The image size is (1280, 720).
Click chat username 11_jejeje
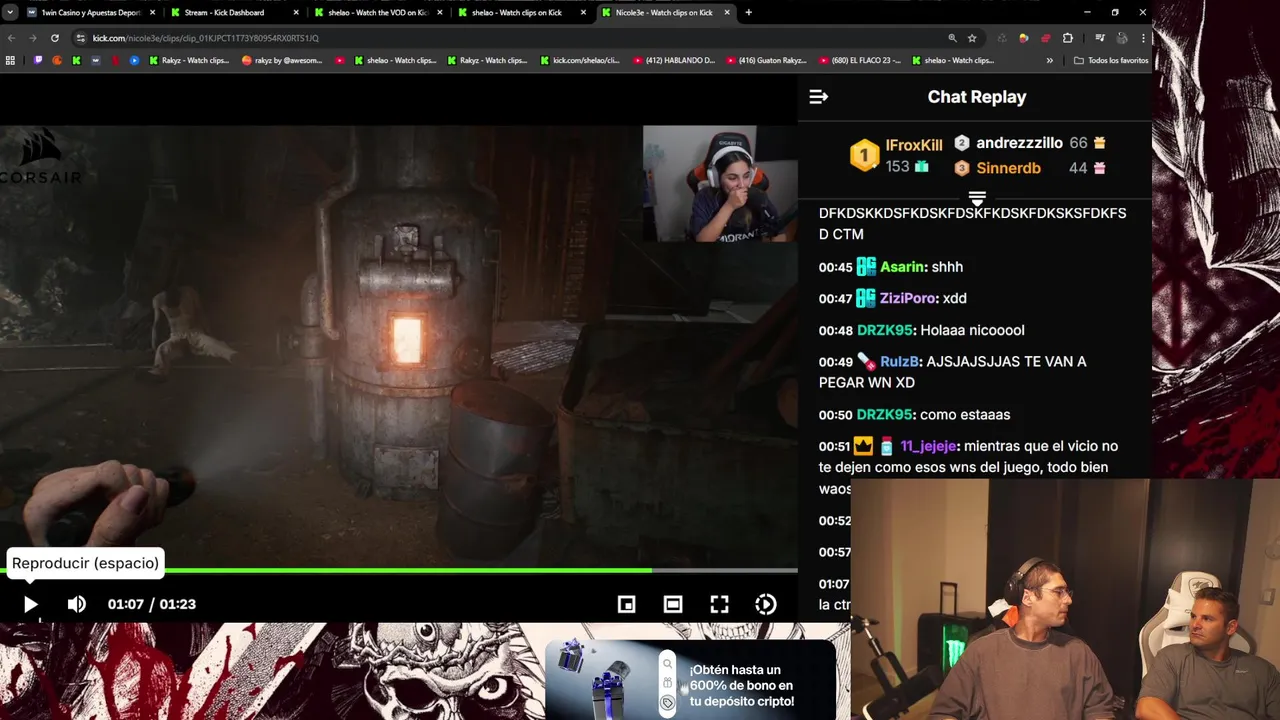(x=929, y=446)
